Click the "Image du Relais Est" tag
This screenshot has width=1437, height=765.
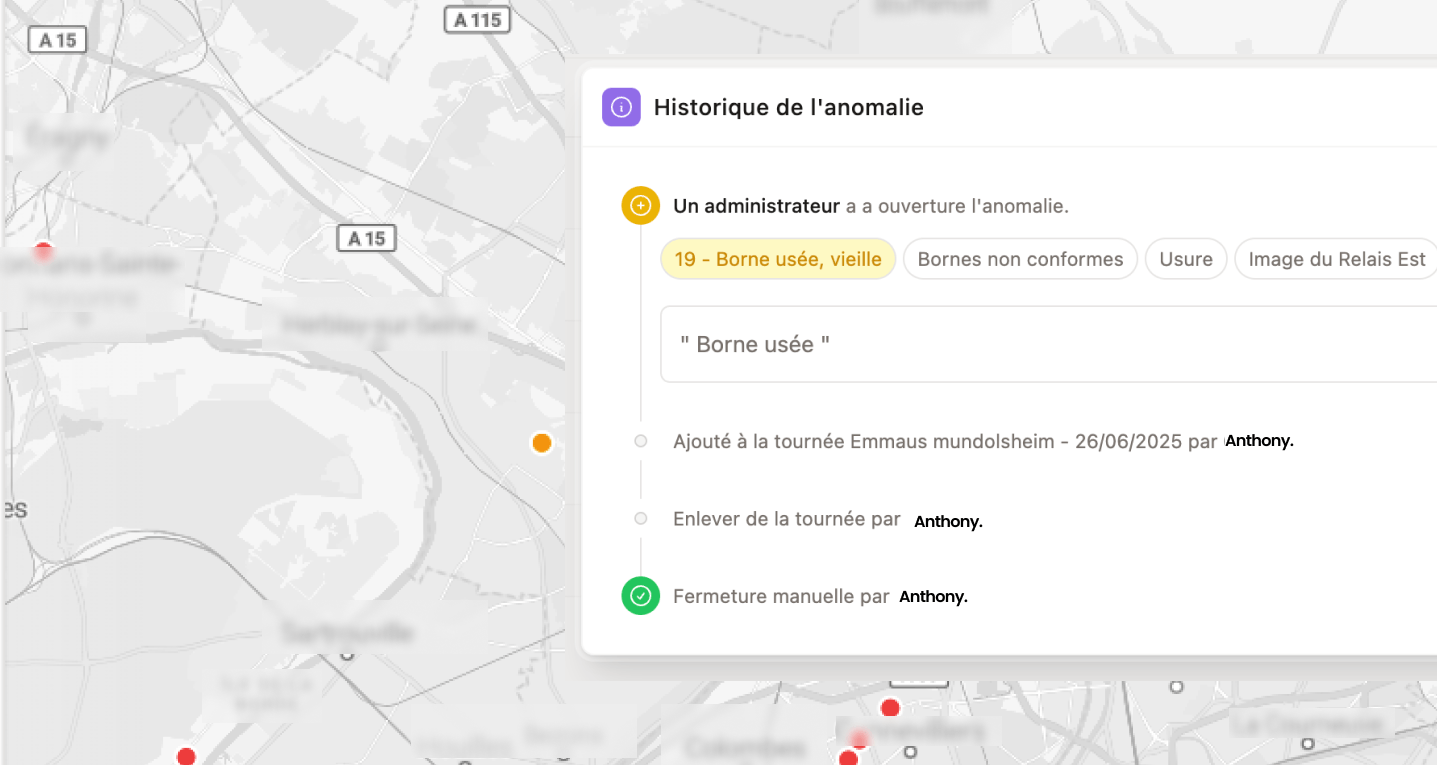(1336, 259)
